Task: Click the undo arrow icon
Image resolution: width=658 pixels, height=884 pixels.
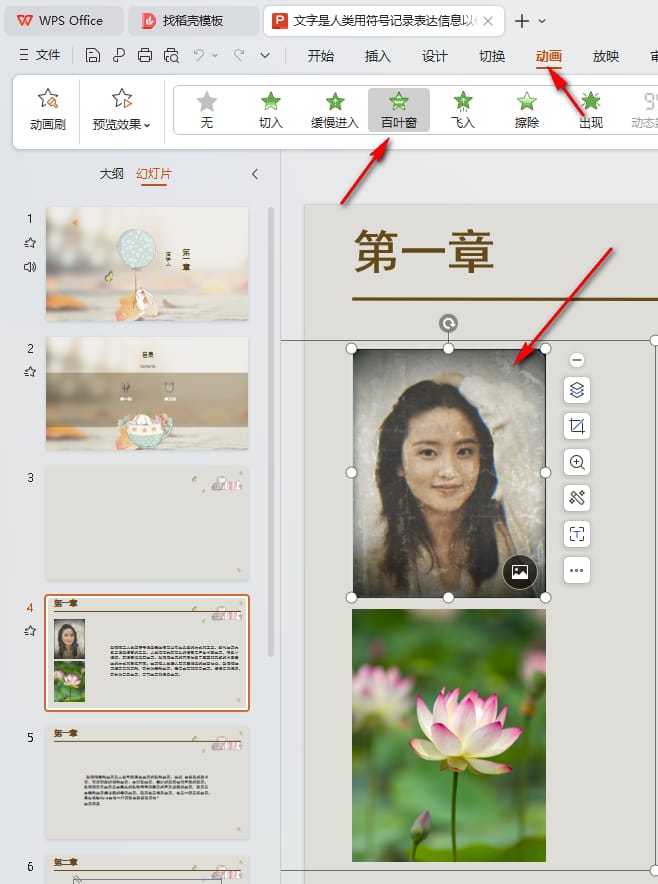Action: pyautogui.click(x=198, y=55)
